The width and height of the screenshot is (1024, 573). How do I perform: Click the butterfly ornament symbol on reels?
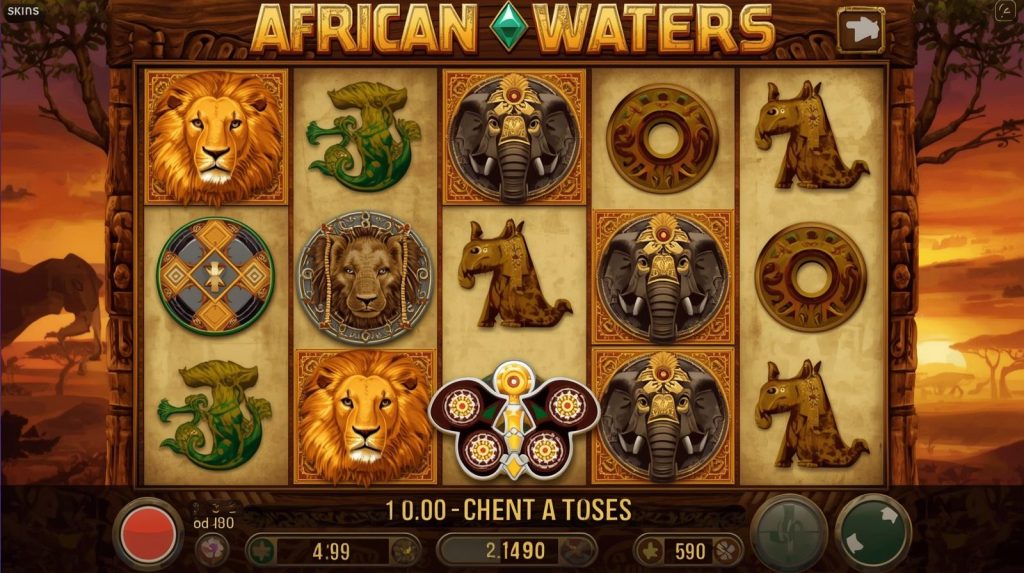pos(514,420)
